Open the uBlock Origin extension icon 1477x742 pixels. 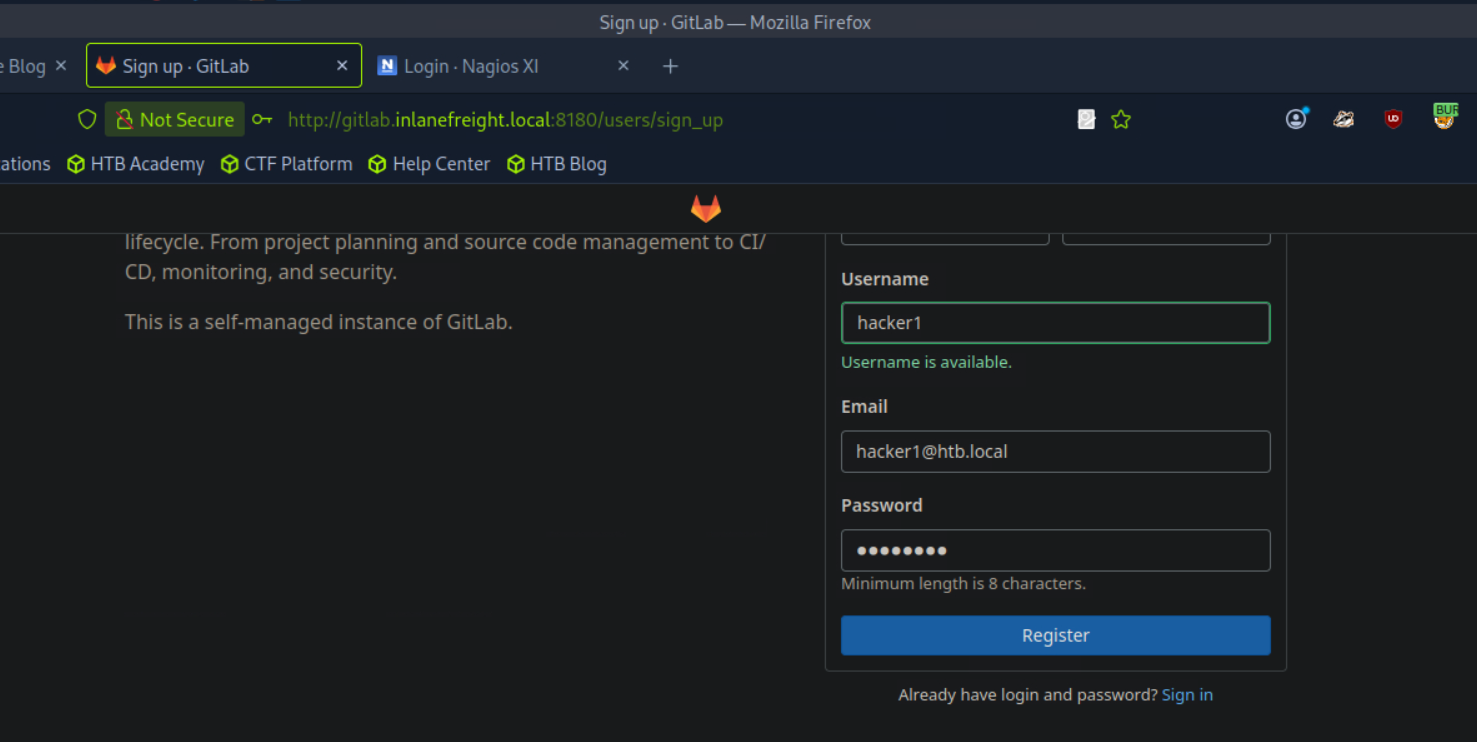1393,119
